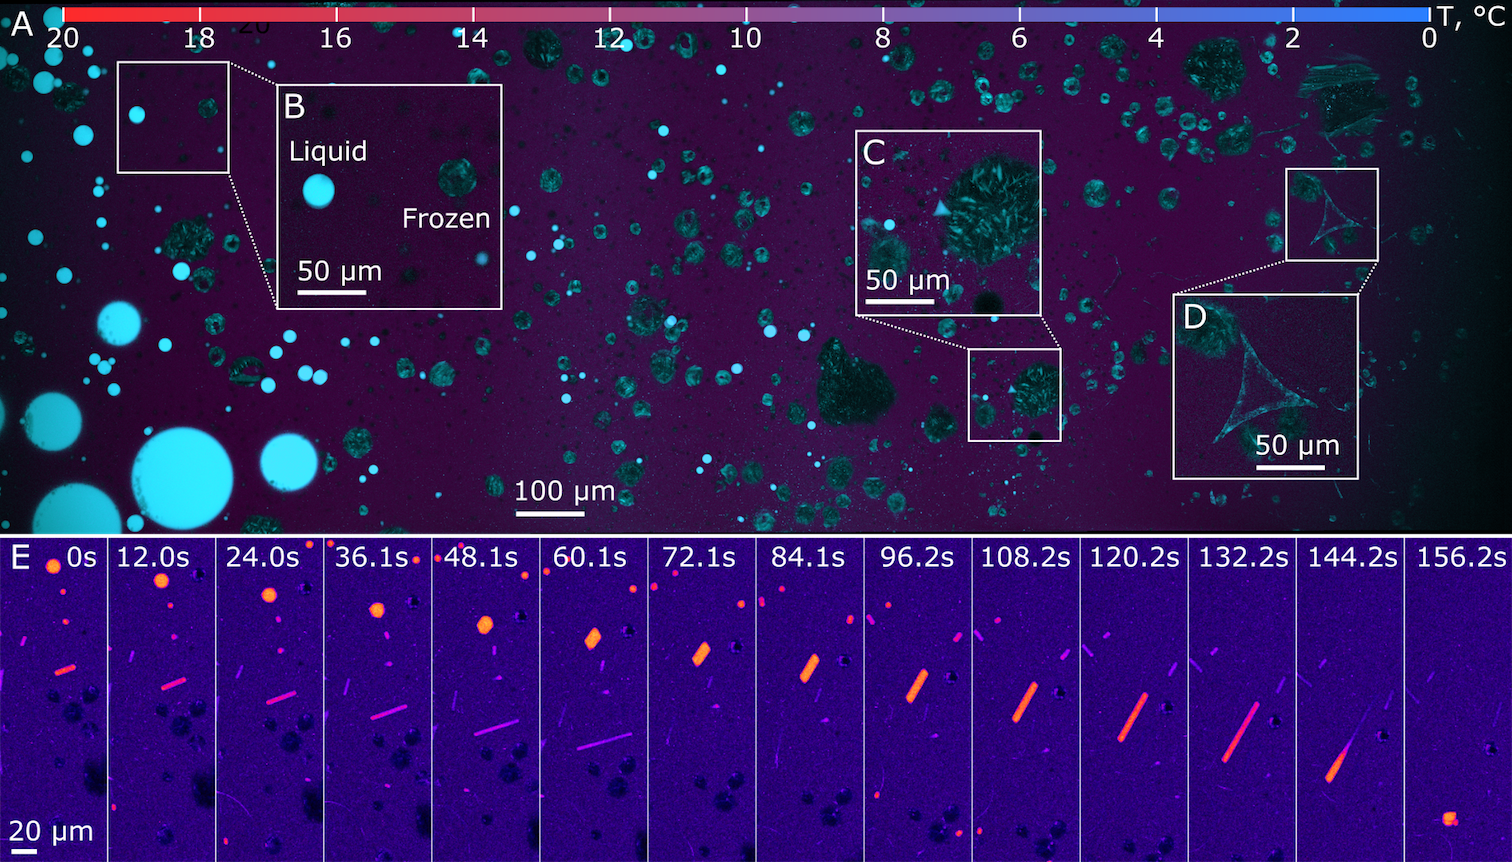Click the "84.1s" timestamp
This screenshot has height=862, width=1512.
coord(808,557)
